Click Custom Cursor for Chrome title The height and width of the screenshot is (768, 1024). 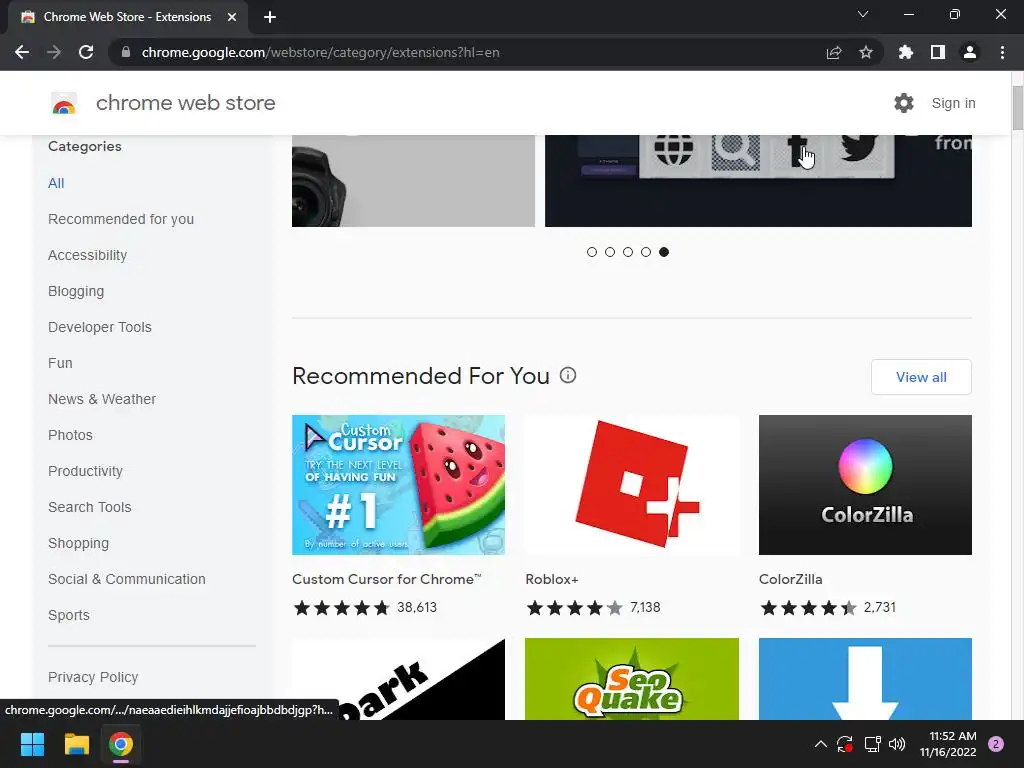point(387,579)
